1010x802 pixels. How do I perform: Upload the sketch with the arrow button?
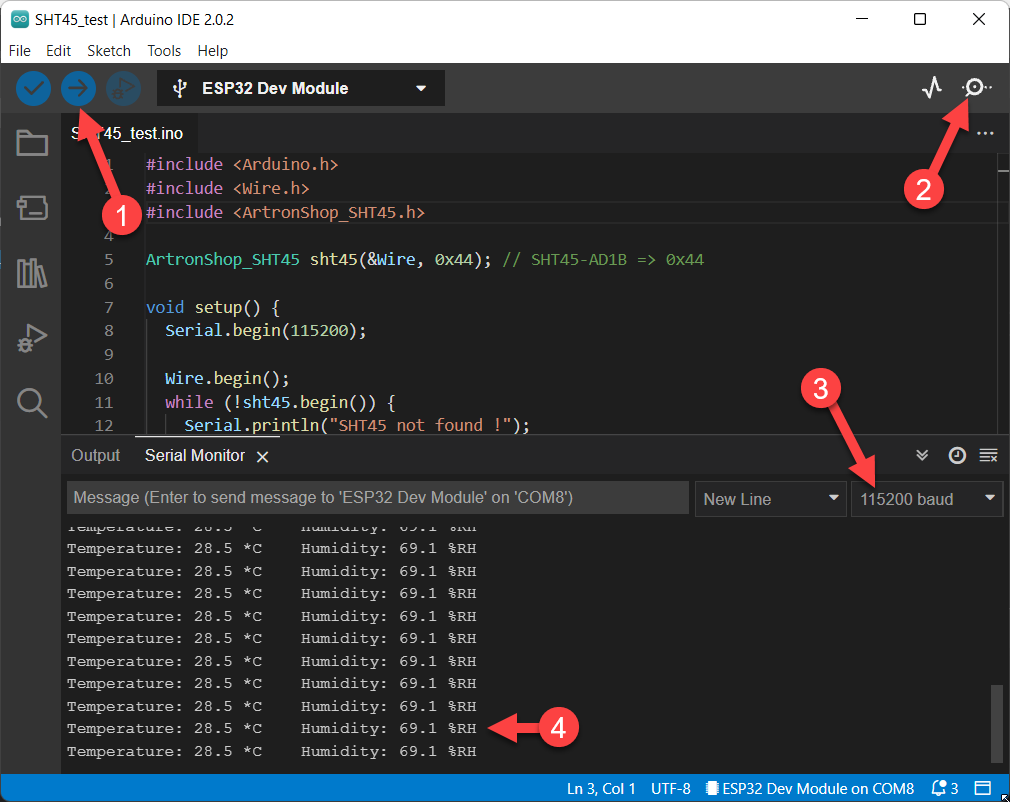[x=79, y=88]
